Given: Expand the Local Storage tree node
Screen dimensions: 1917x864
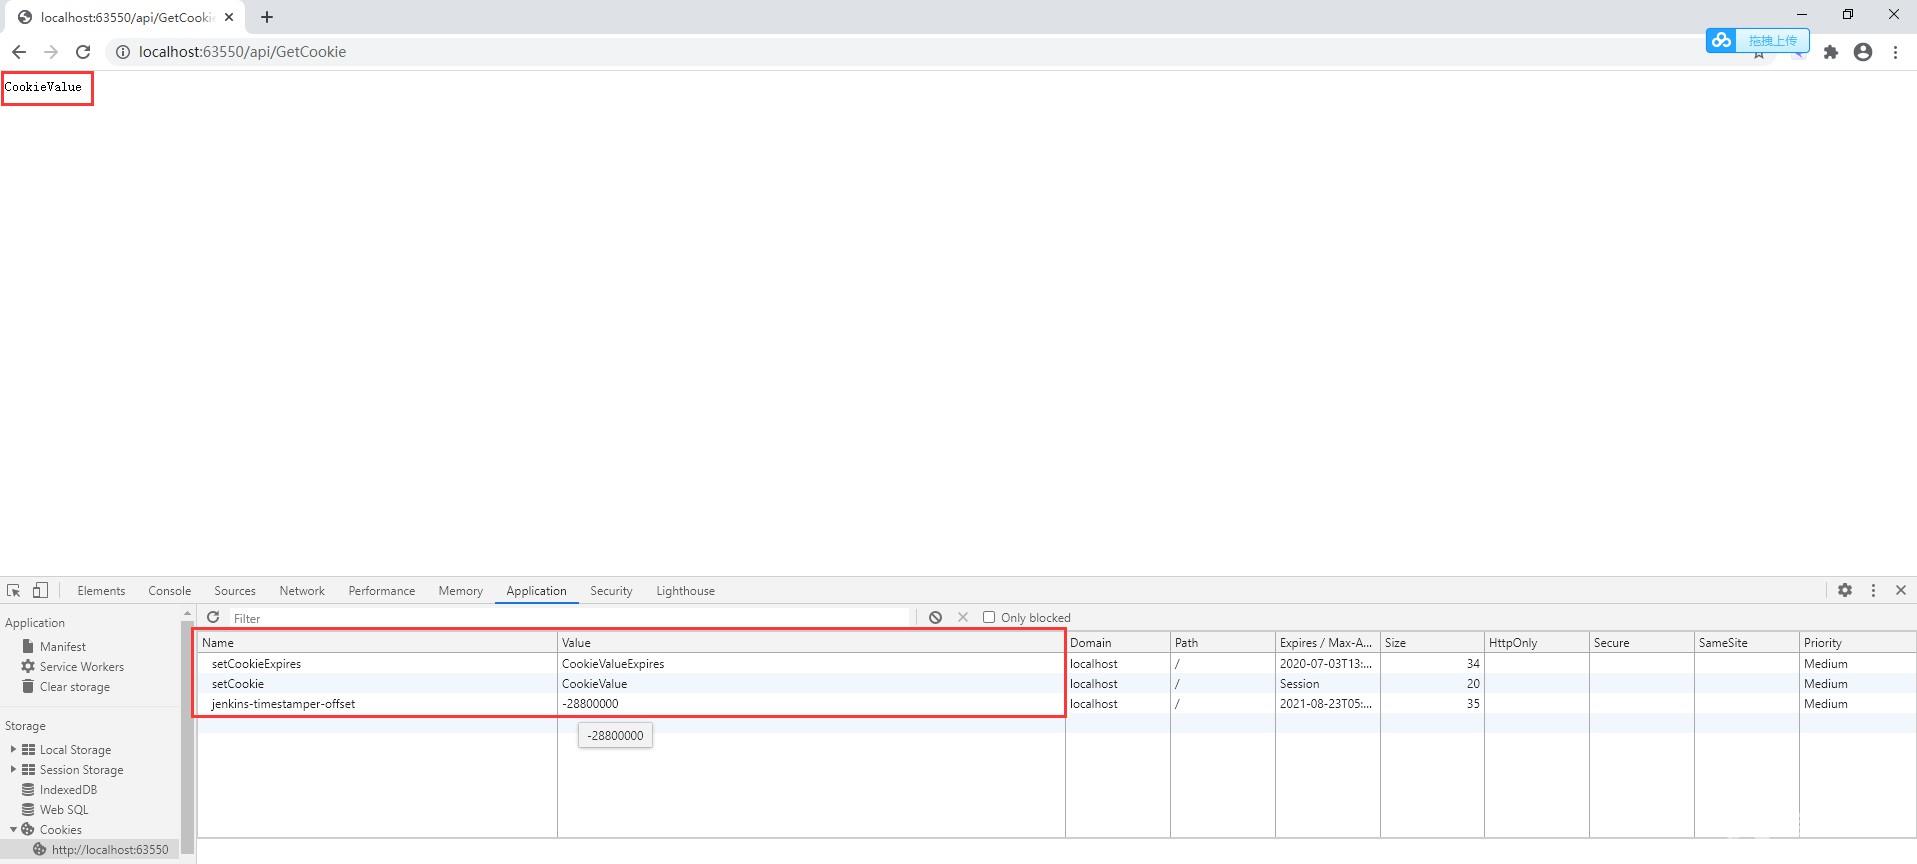Looking at the screenshot, I should point(13,749).
